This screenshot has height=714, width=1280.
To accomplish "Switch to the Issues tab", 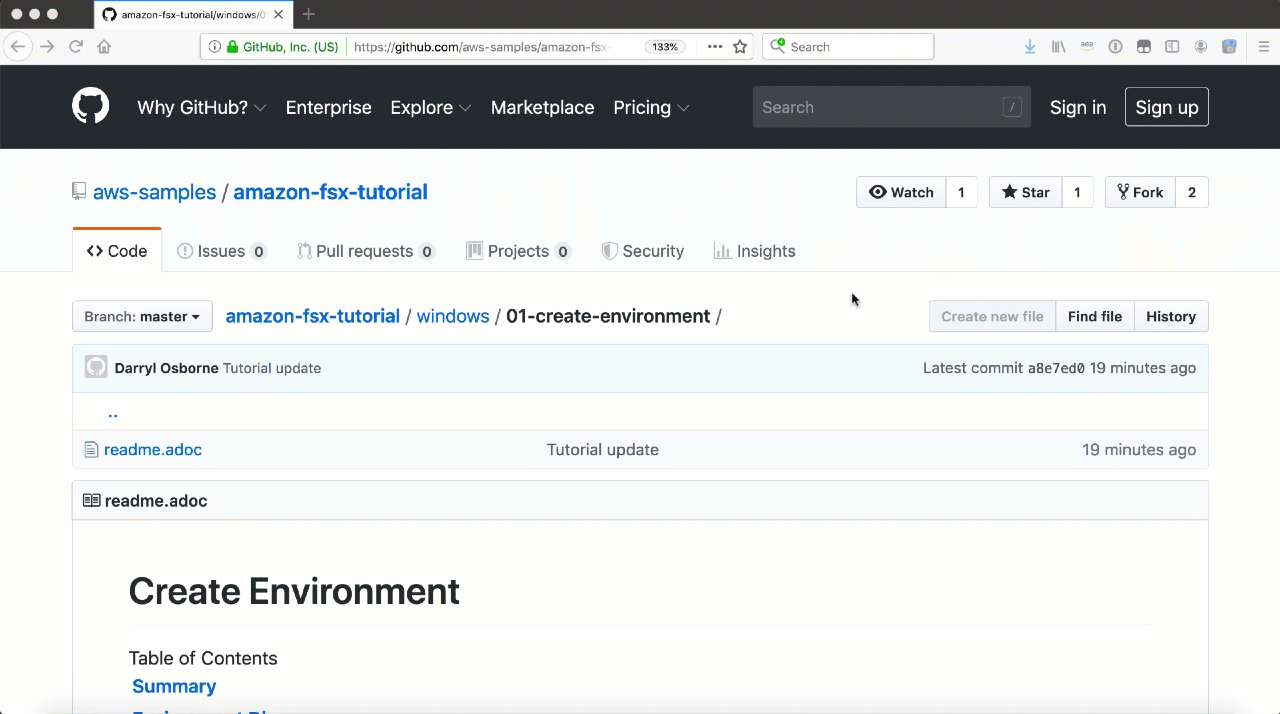I will tap(222, 251).
